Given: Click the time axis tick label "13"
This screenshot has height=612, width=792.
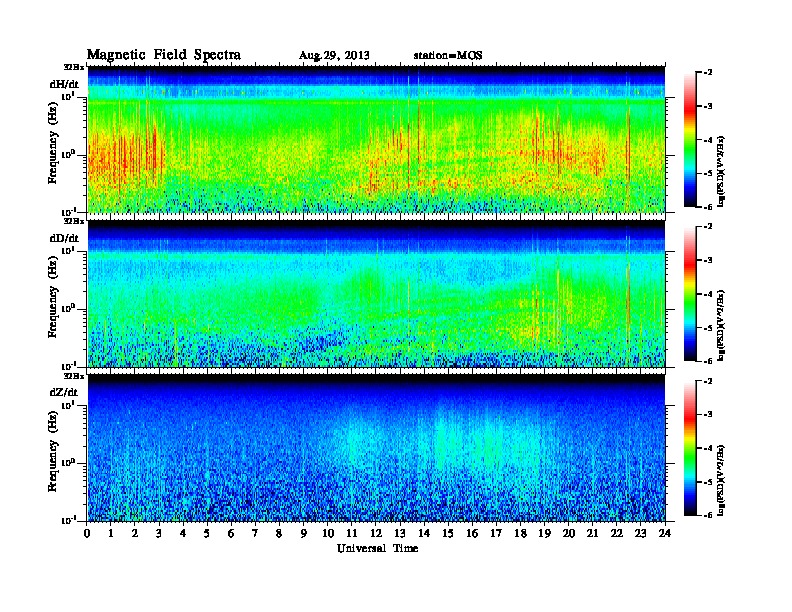Looking at the screenshot, I should point(400,534).
